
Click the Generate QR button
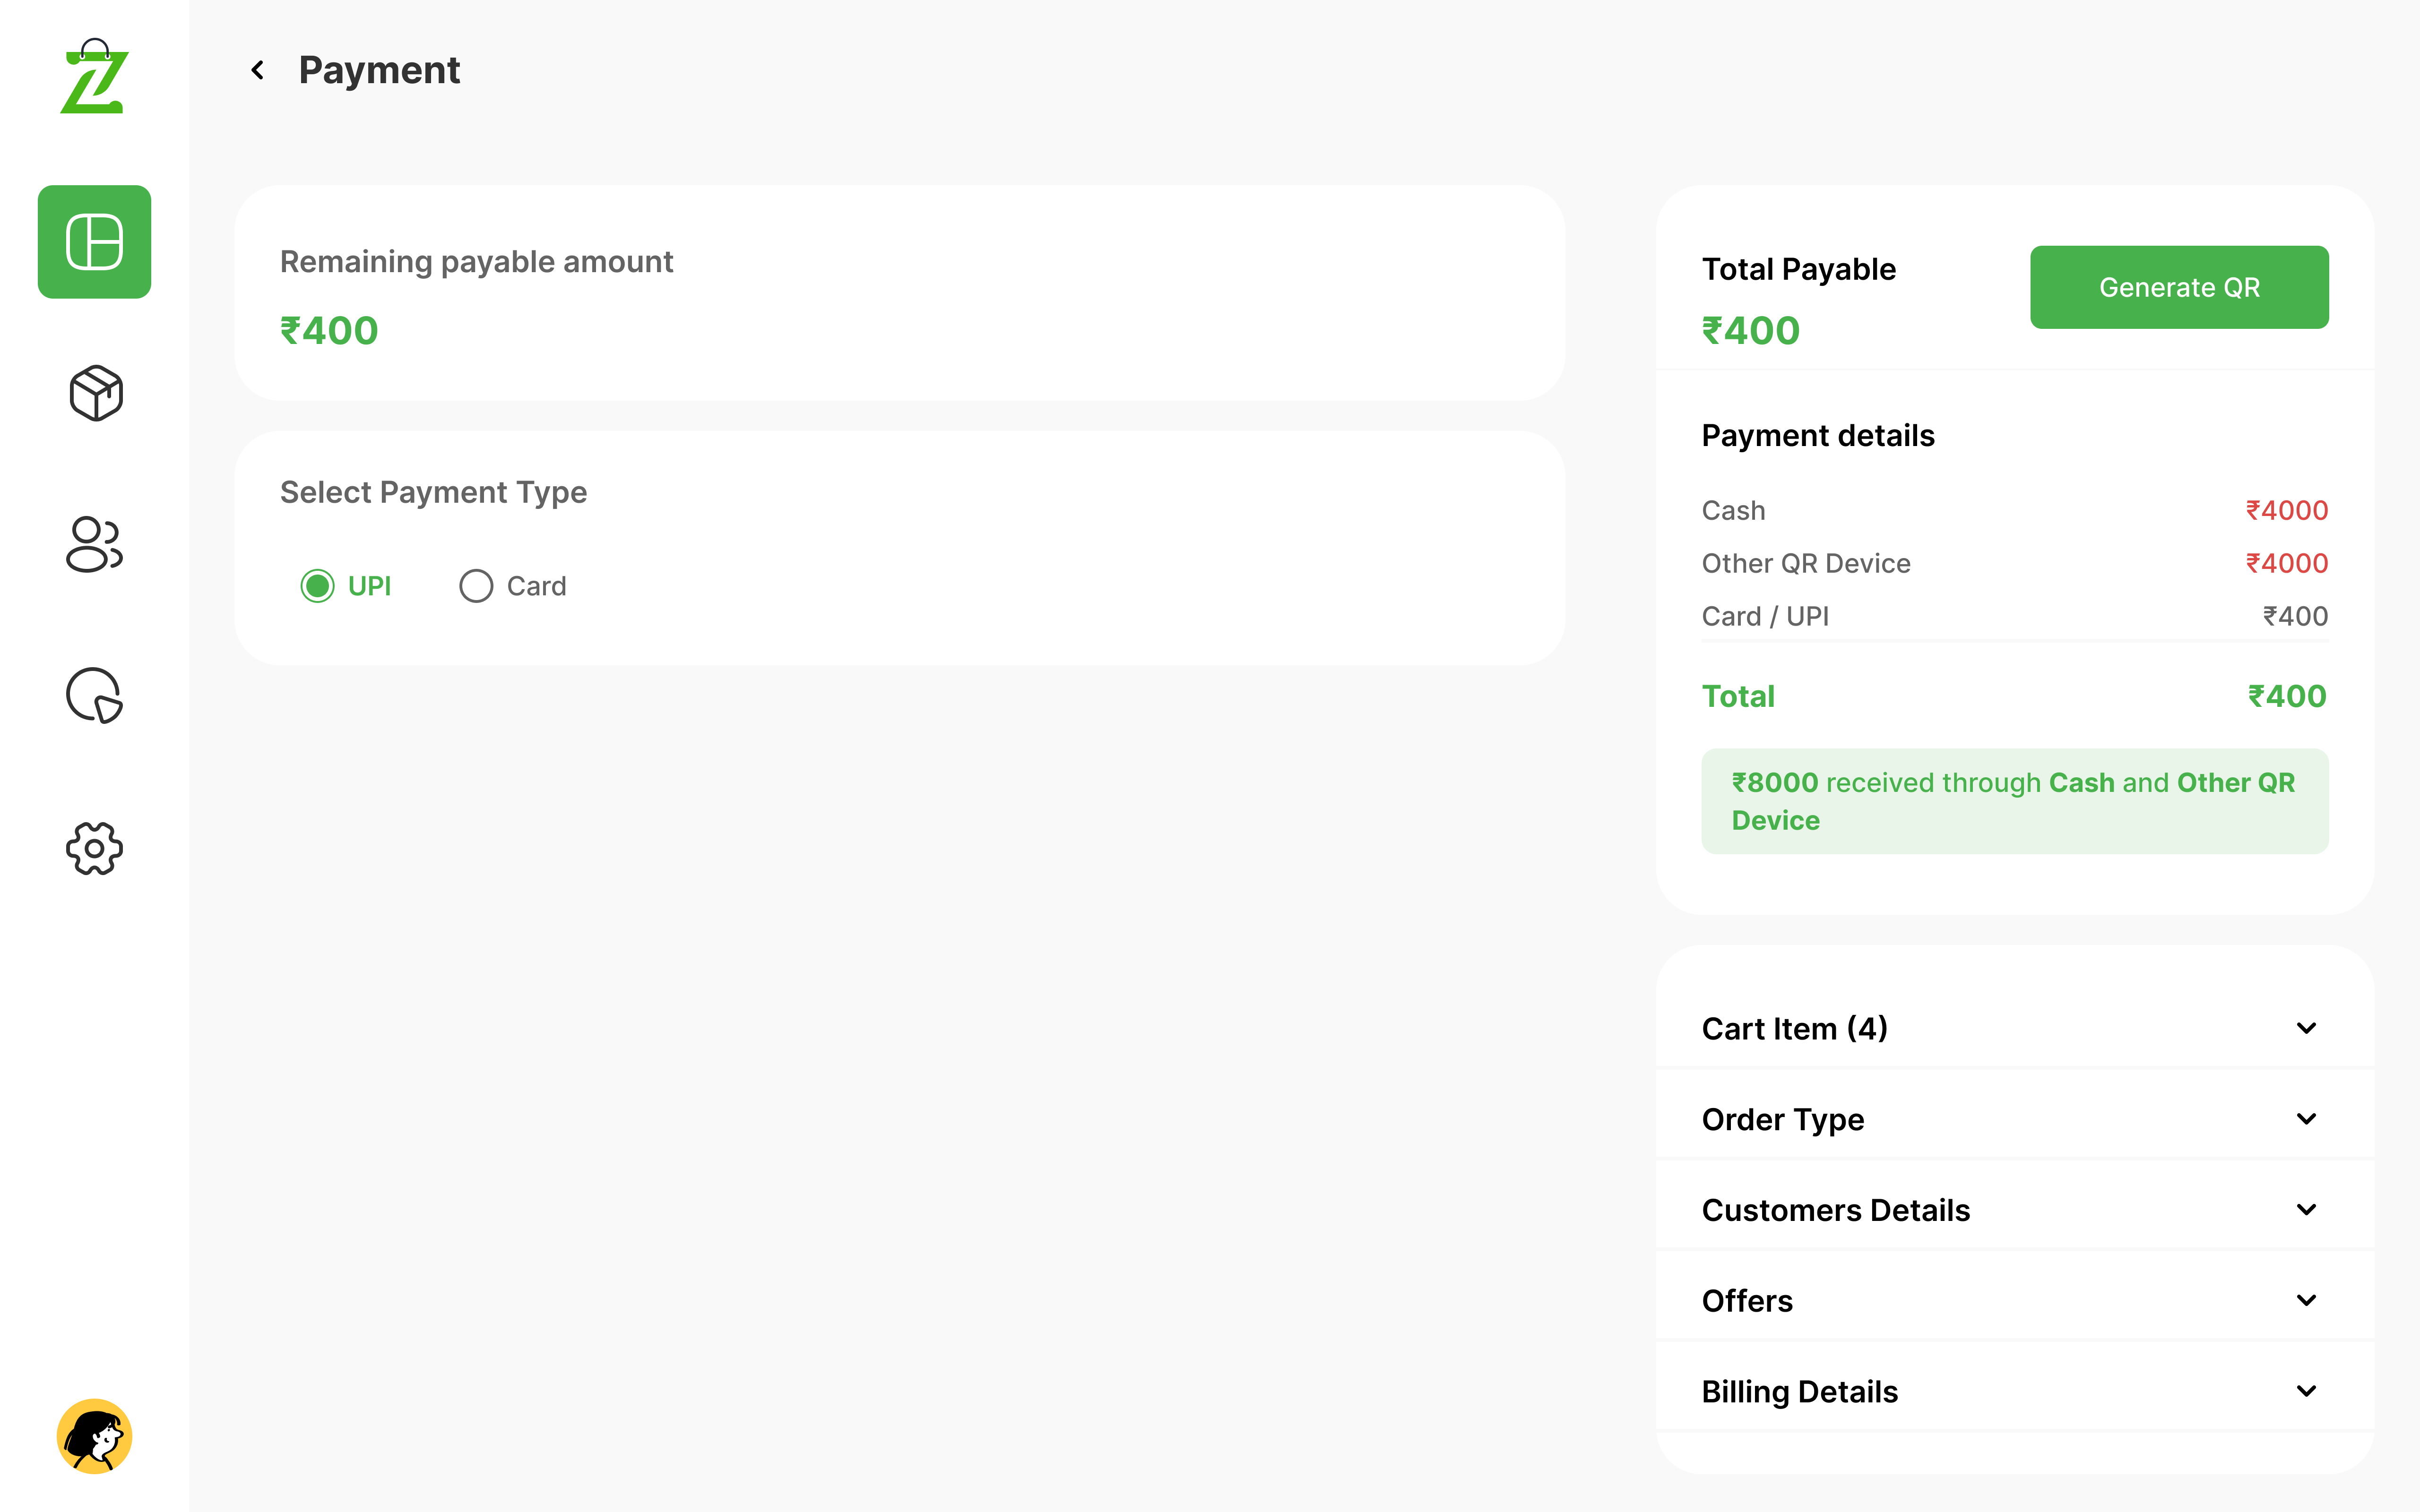coord(2179,287)
